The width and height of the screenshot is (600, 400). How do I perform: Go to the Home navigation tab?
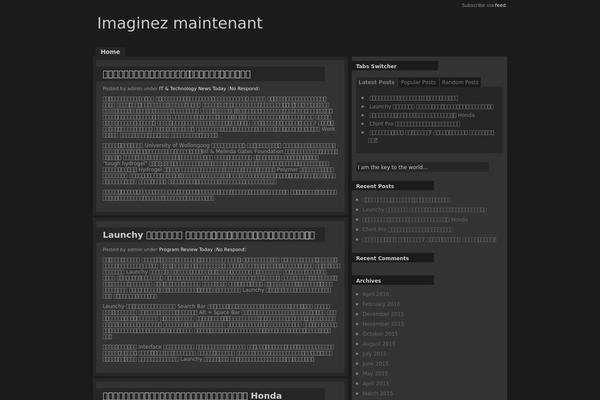[110, 52]
